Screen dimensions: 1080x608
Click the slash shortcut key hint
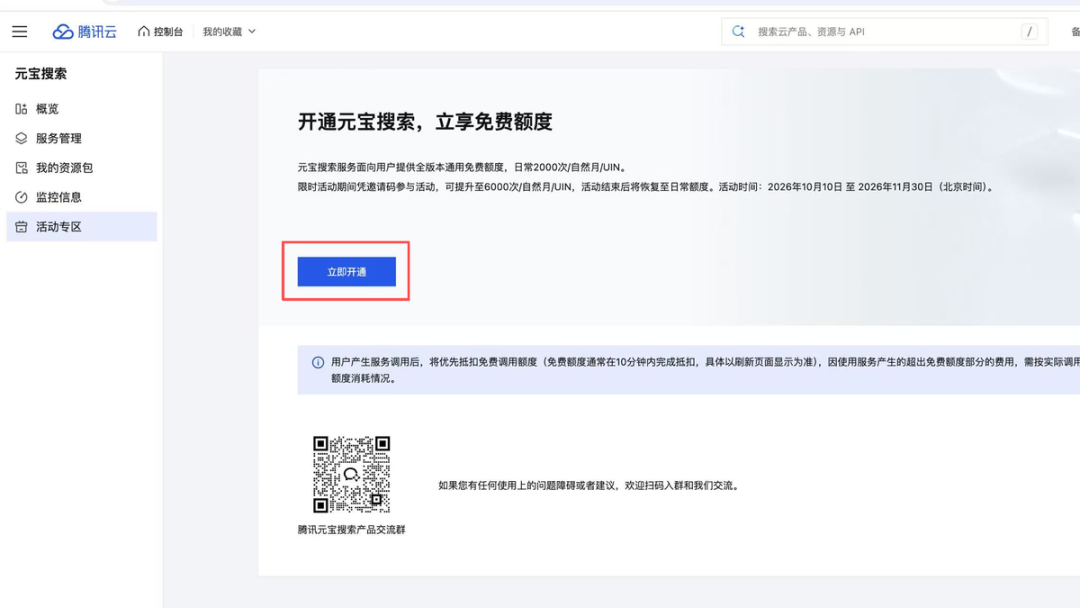pos(1029,32)
